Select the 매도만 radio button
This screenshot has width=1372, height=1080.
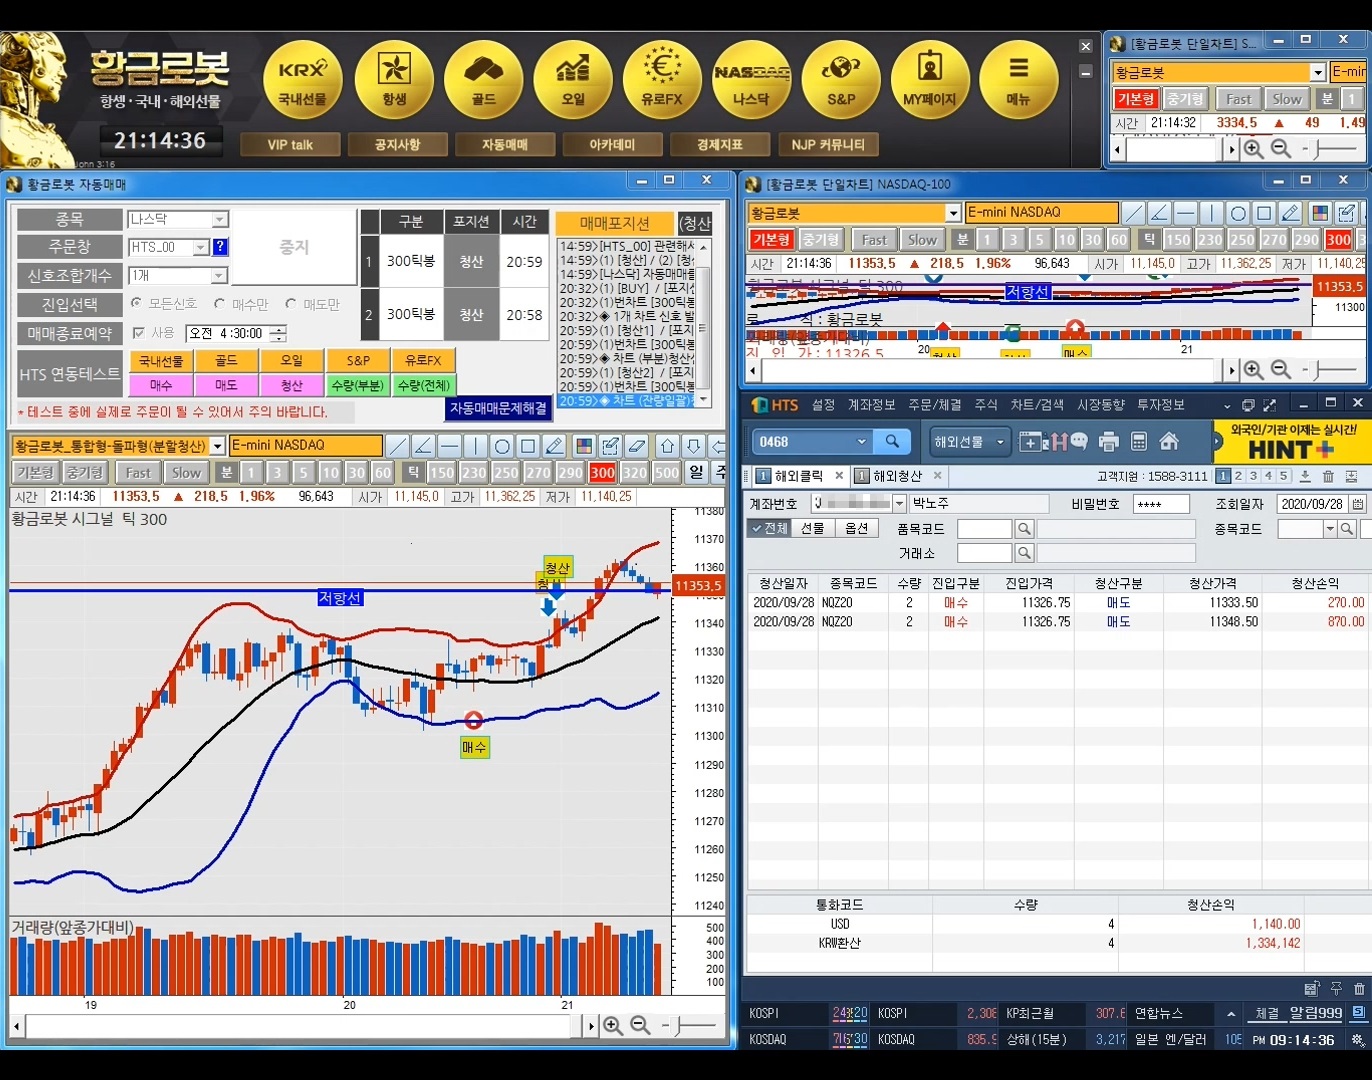point(291,303)
